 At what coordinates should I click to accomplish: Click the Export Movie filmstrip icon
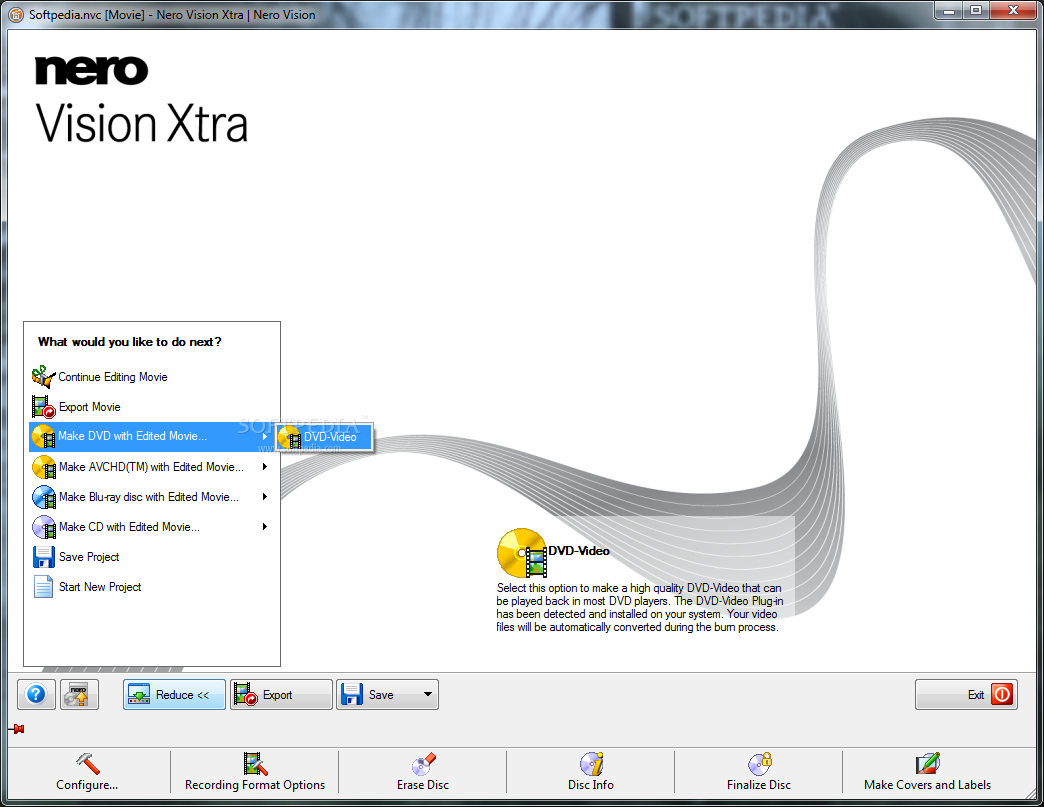point(43,407)
